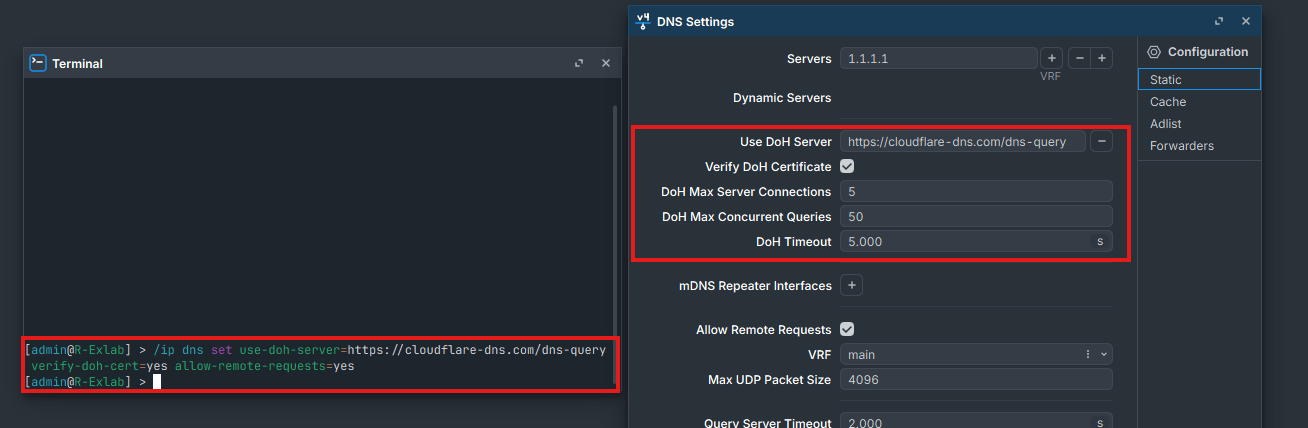Add a VRF to the Servers entry
The width and height of the screenshot is (1308, 428).
point(1051,59)
